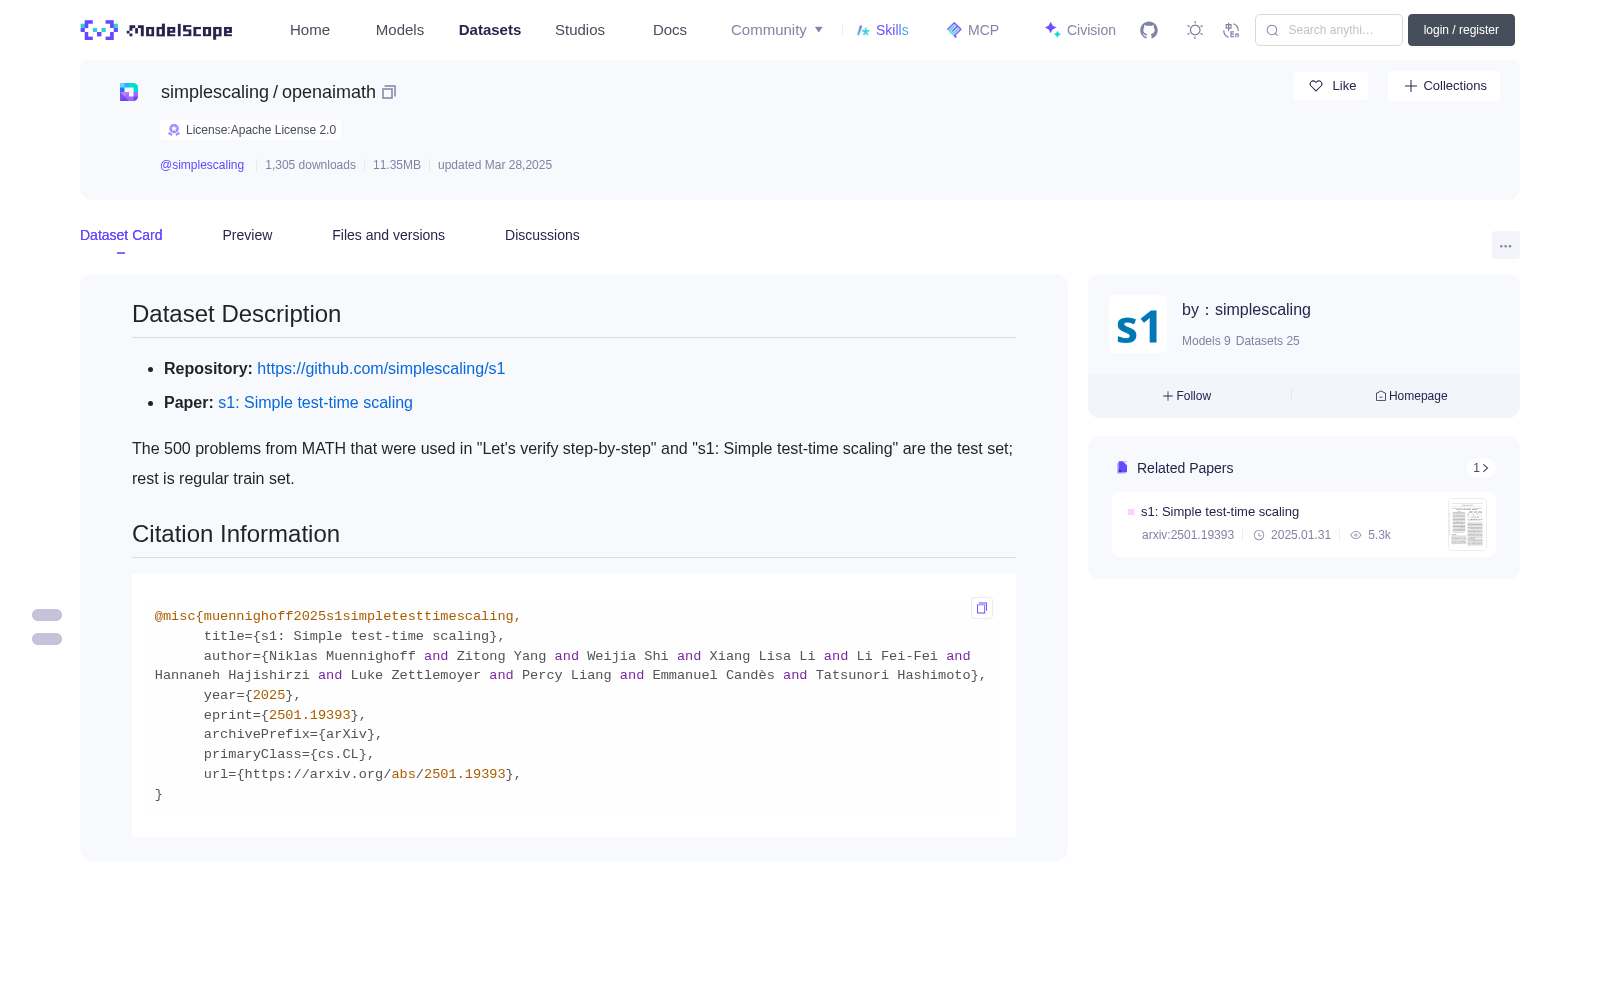Click the dataset avatar icon
The image size is (1600, 1000).
[x=129, y=92]
